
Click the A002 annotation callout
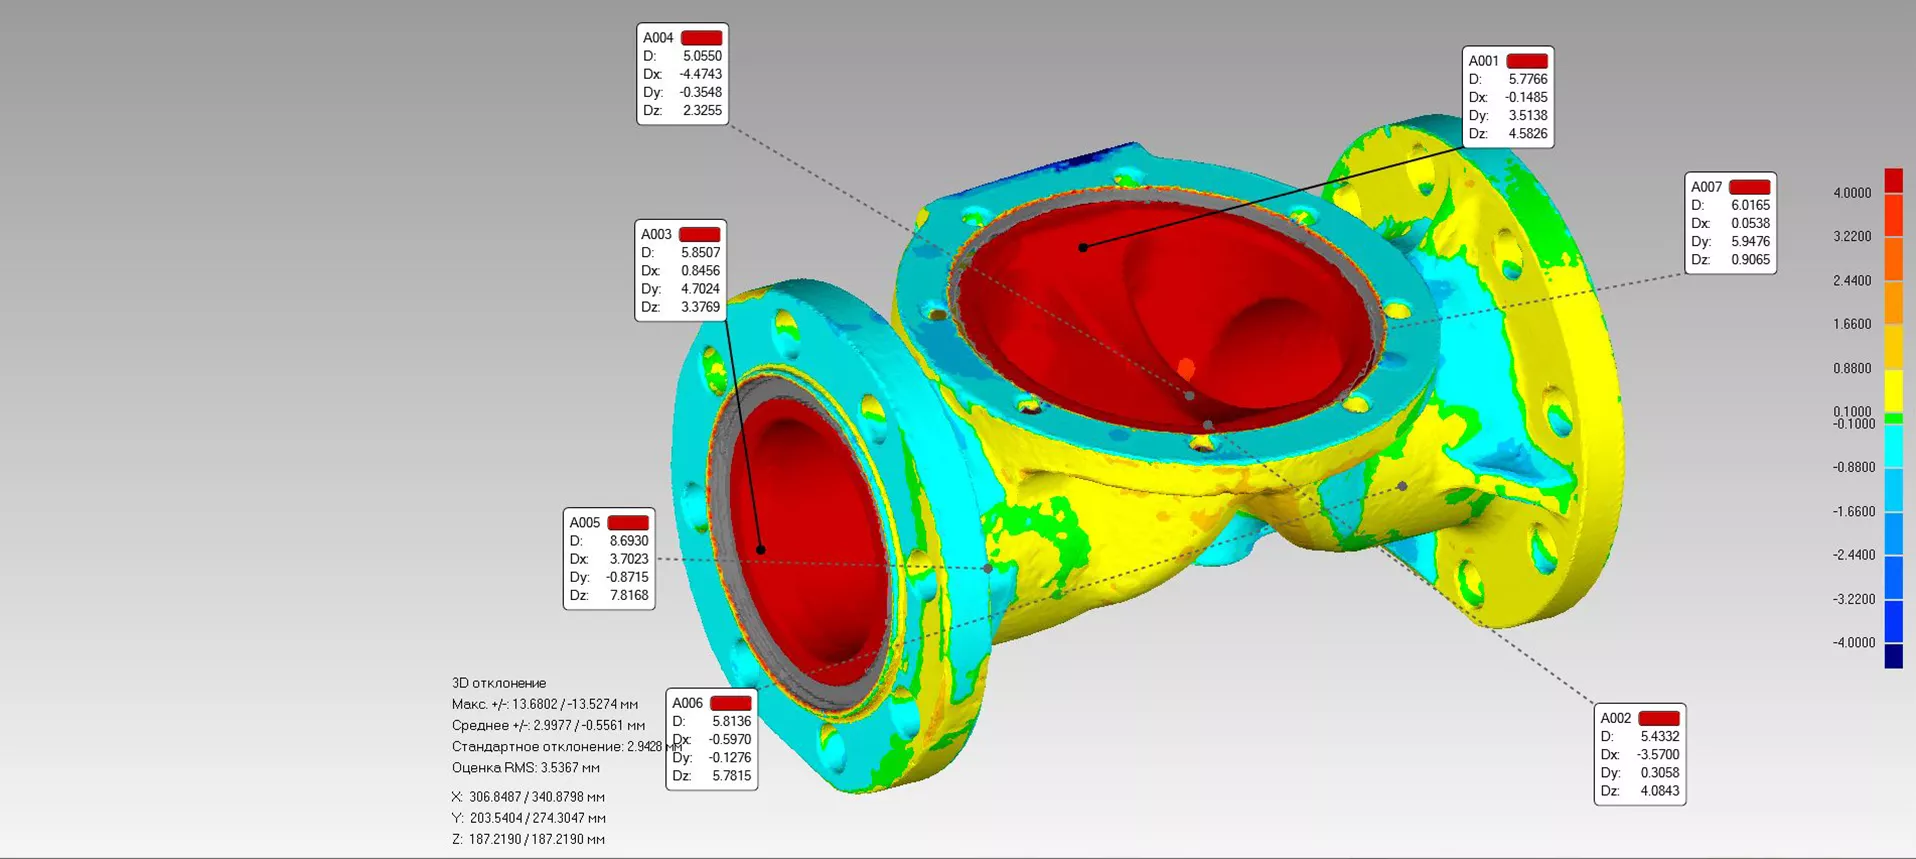1639,755
